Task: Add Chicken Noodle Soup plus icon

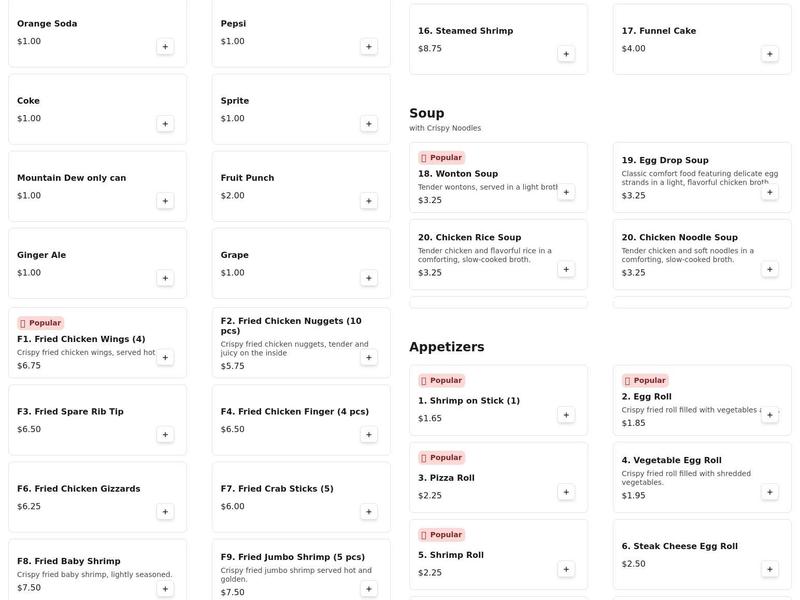Action: coord(769,269)
